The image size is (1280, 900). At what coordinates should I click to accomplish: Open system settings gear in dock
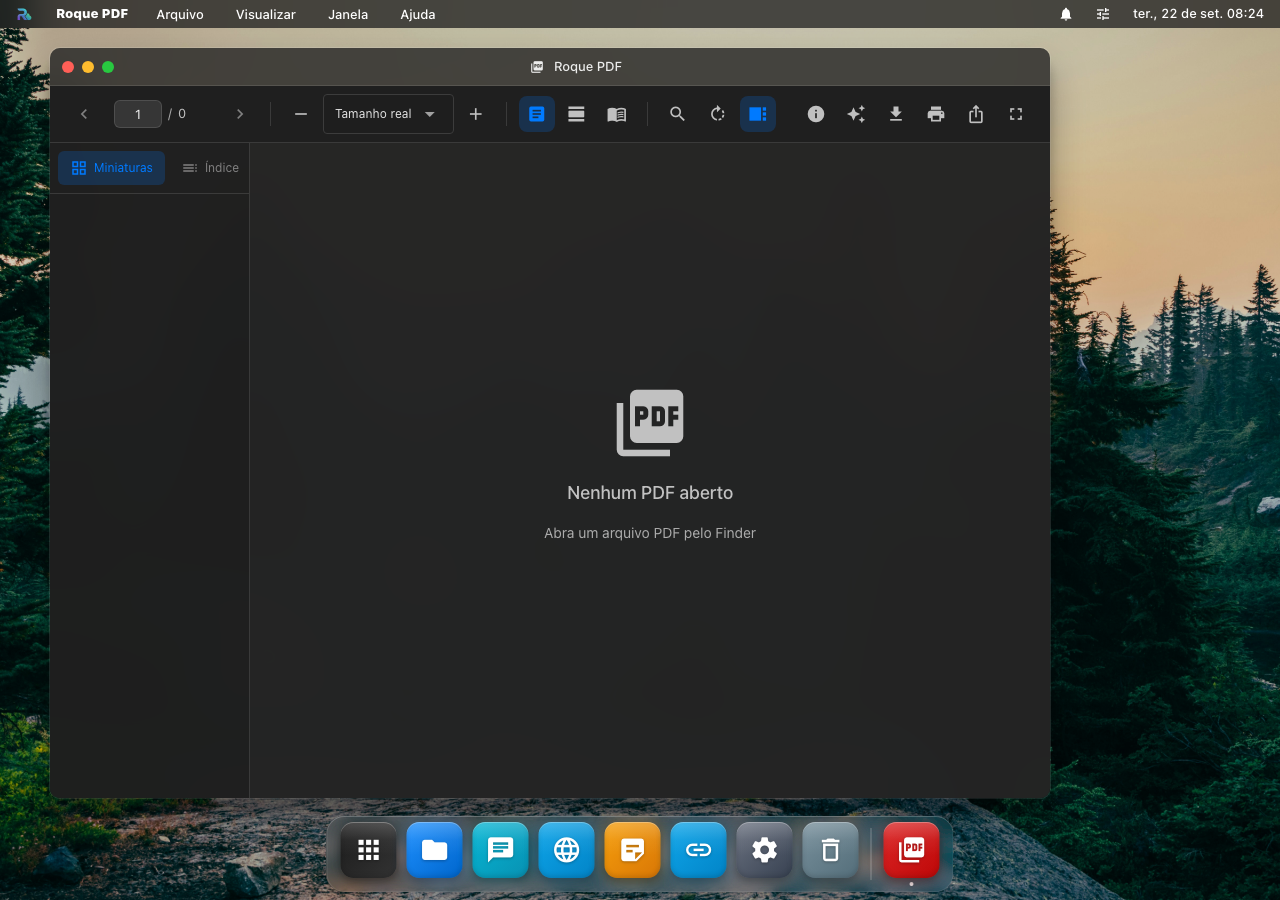pos(765,850)
